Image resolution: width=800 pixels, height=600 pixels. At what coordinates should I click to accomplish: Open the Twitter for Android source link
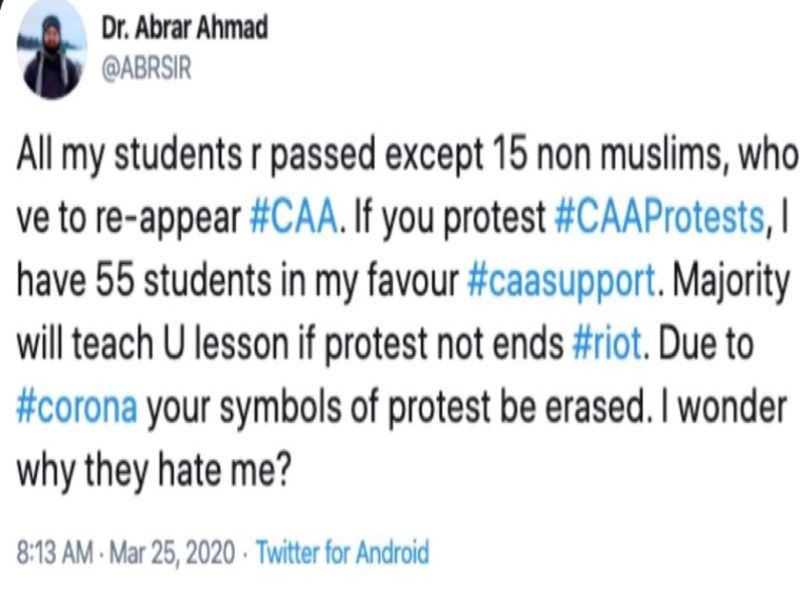click(x=342, y=553)
